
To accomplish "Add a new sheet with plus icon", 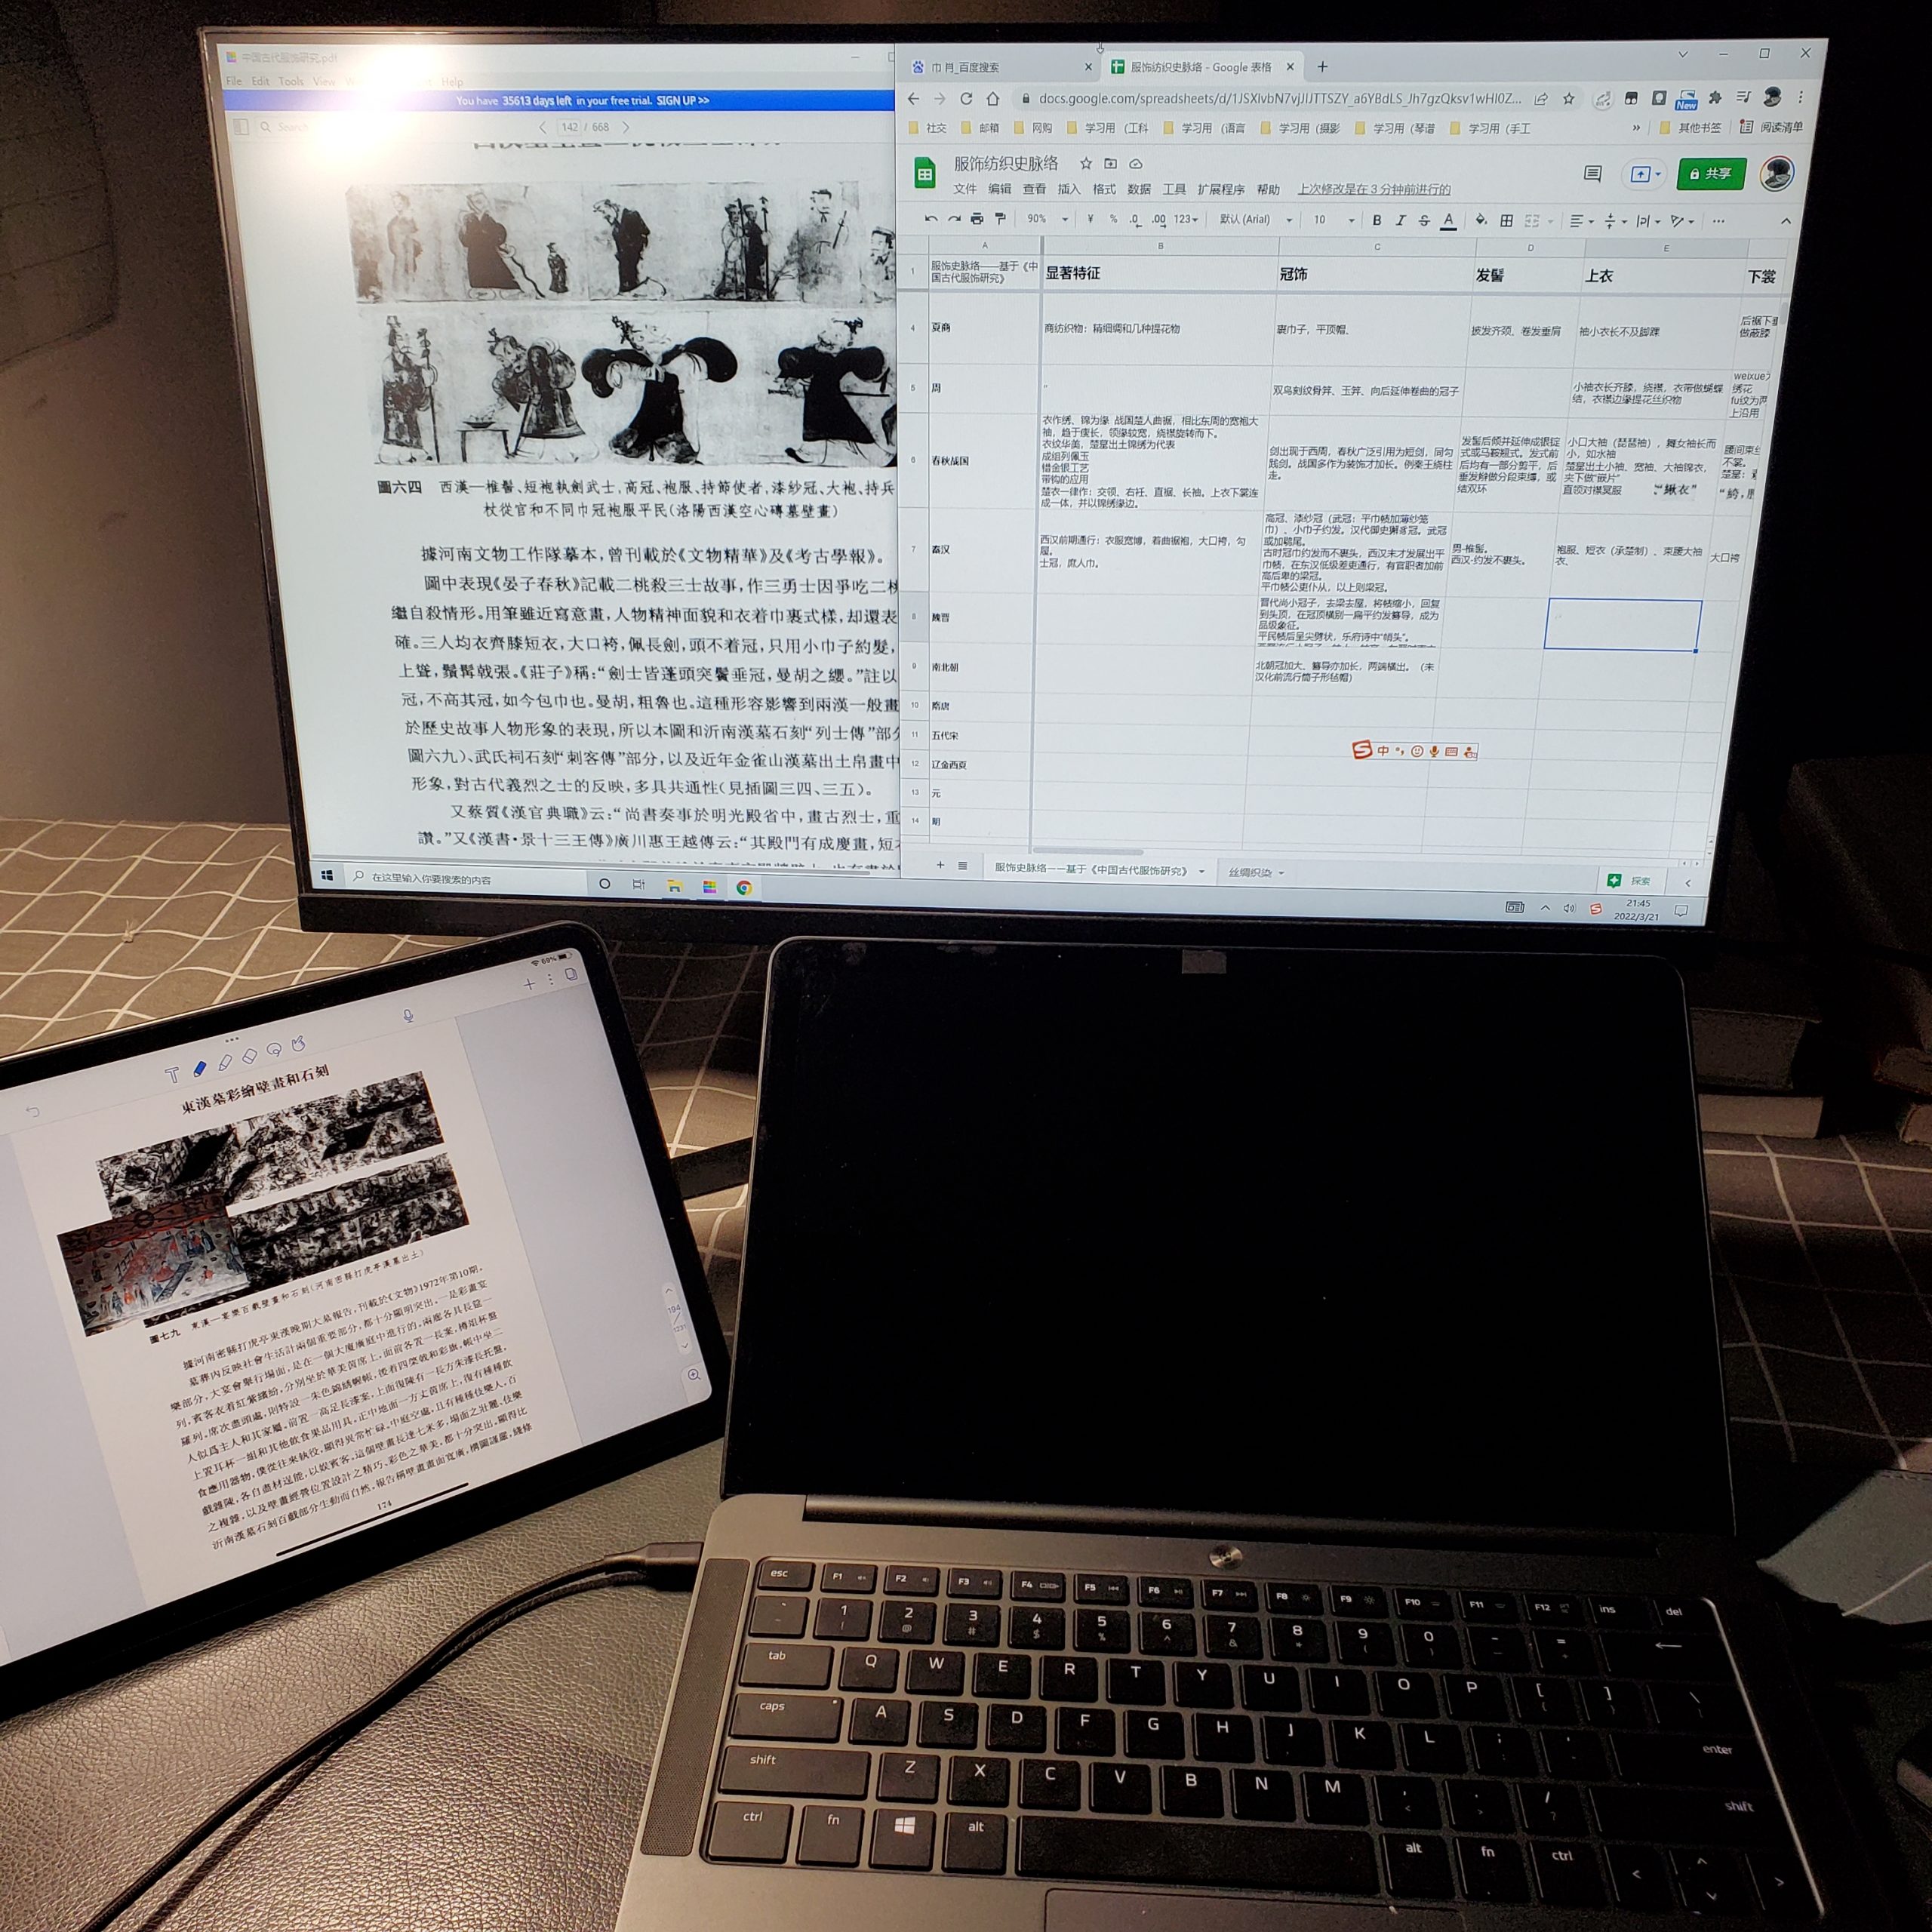I will point(940,865).
